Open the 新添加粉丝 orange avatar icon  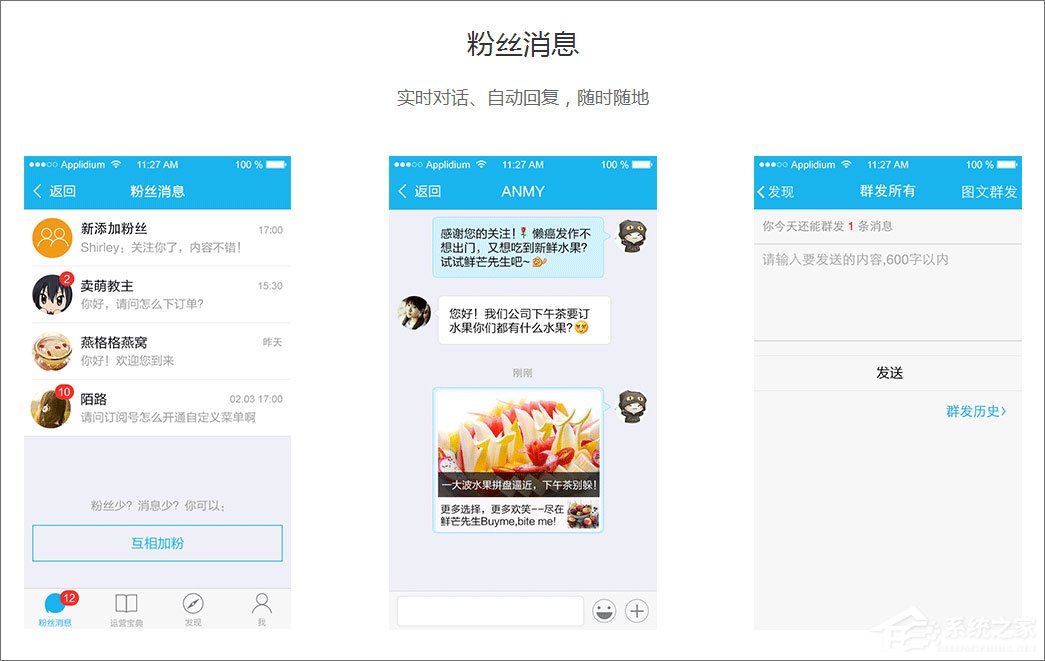point(52,238)
